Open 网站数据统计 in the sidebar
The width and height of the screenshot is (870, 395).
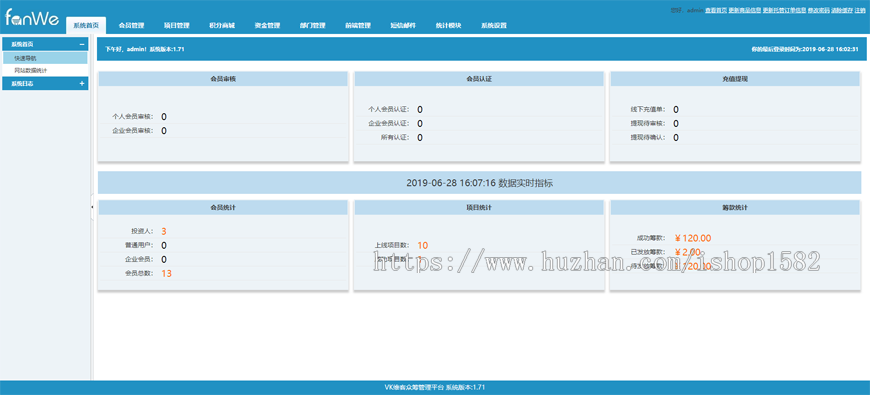(45, 70)
